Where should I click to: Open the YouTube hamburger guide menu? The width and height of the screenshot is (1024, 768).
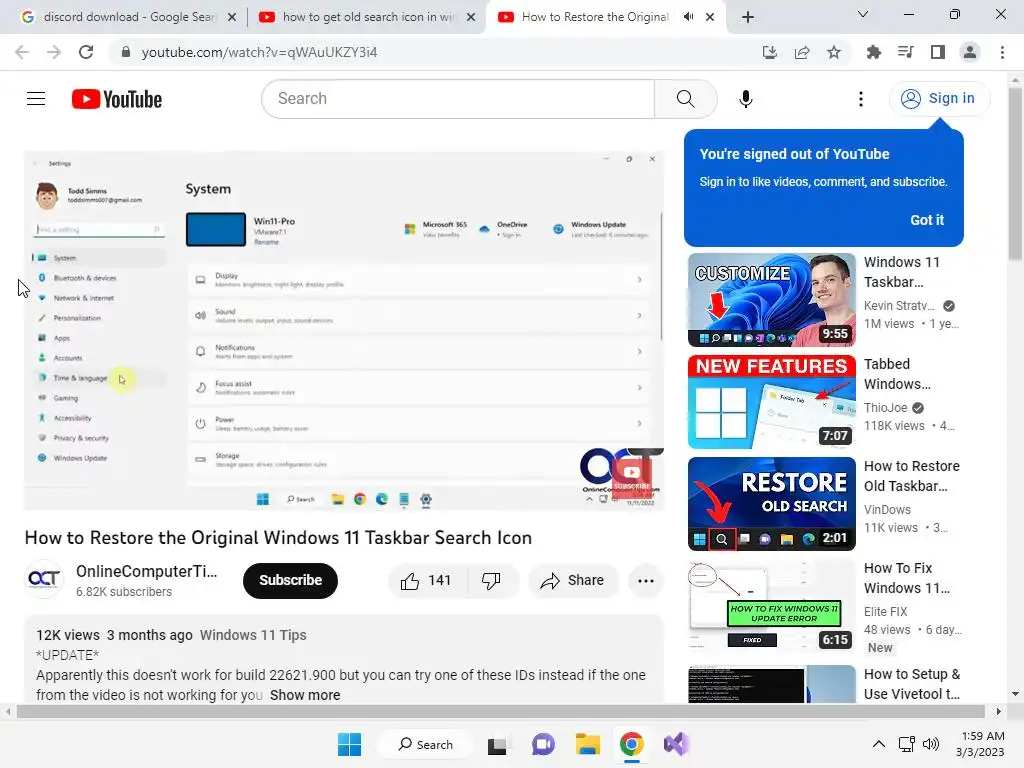pyautogui.click(x=36, y=99)
